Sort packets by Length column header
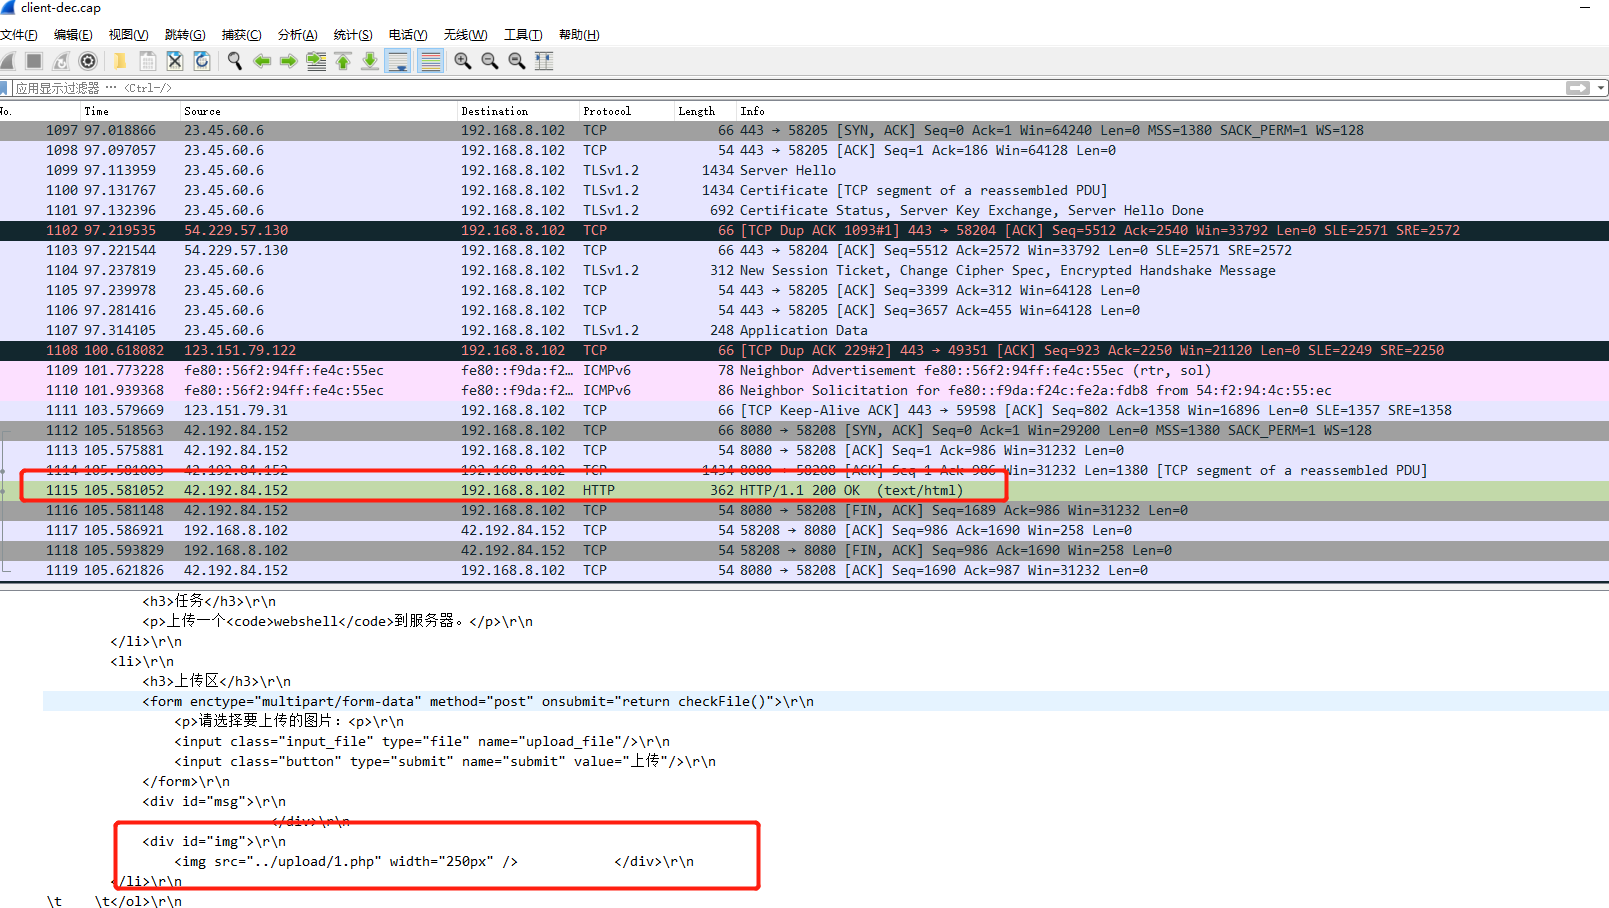This screenshot has height=908, width=1609. [x=705, y=111]
